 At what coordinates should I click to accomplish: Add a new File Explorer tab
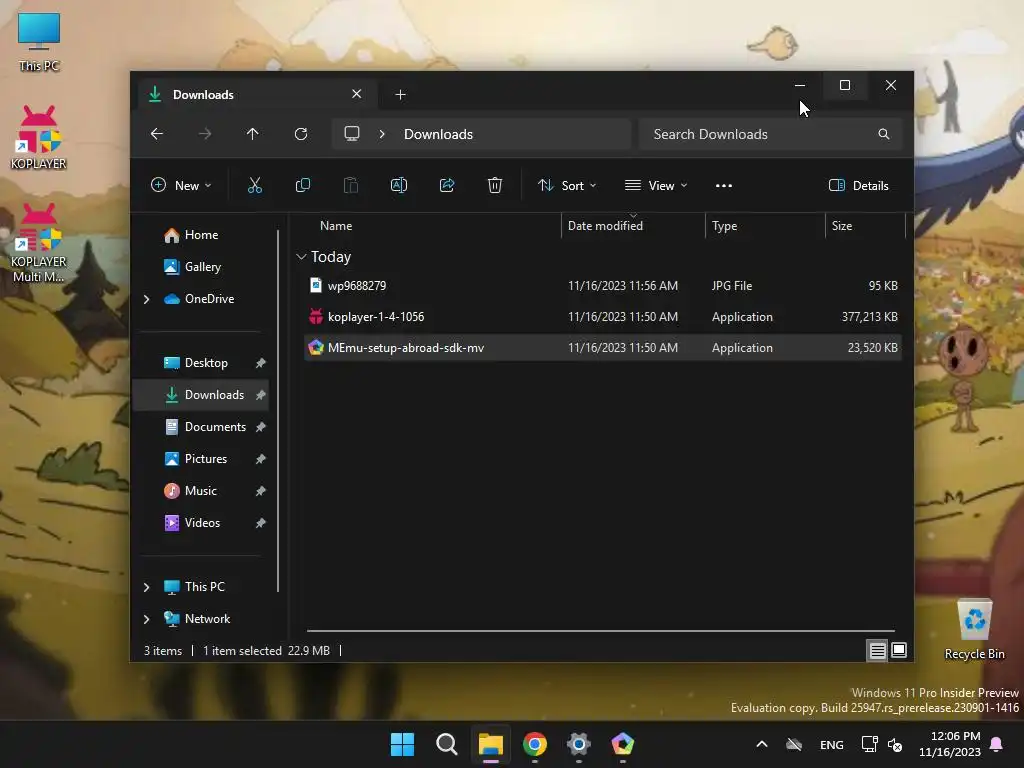[400, 95]
